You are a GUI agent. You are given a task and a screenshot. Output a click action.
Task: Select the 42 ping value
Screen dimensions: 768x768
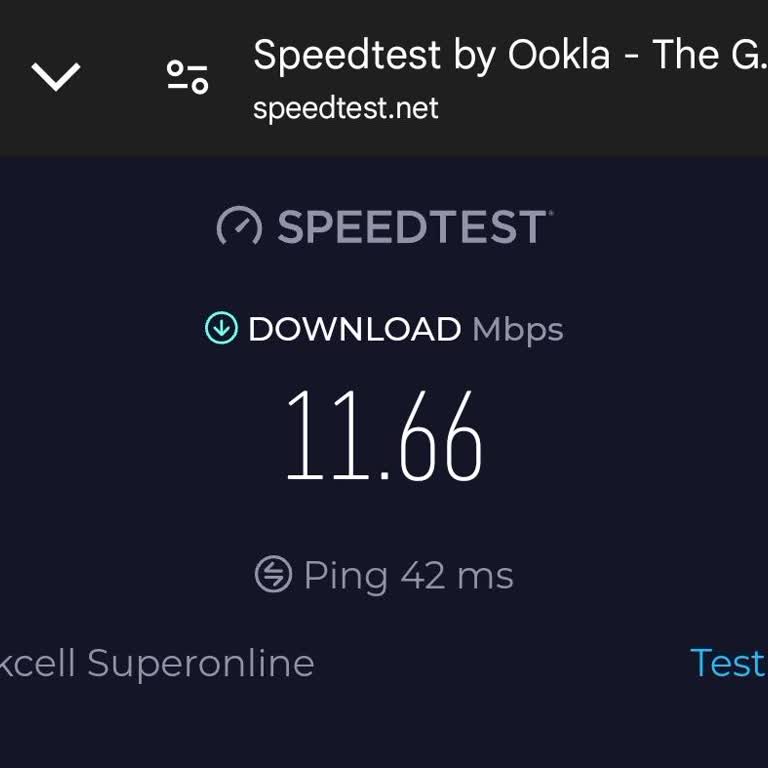pyautogui.click(x=423, y=576)
